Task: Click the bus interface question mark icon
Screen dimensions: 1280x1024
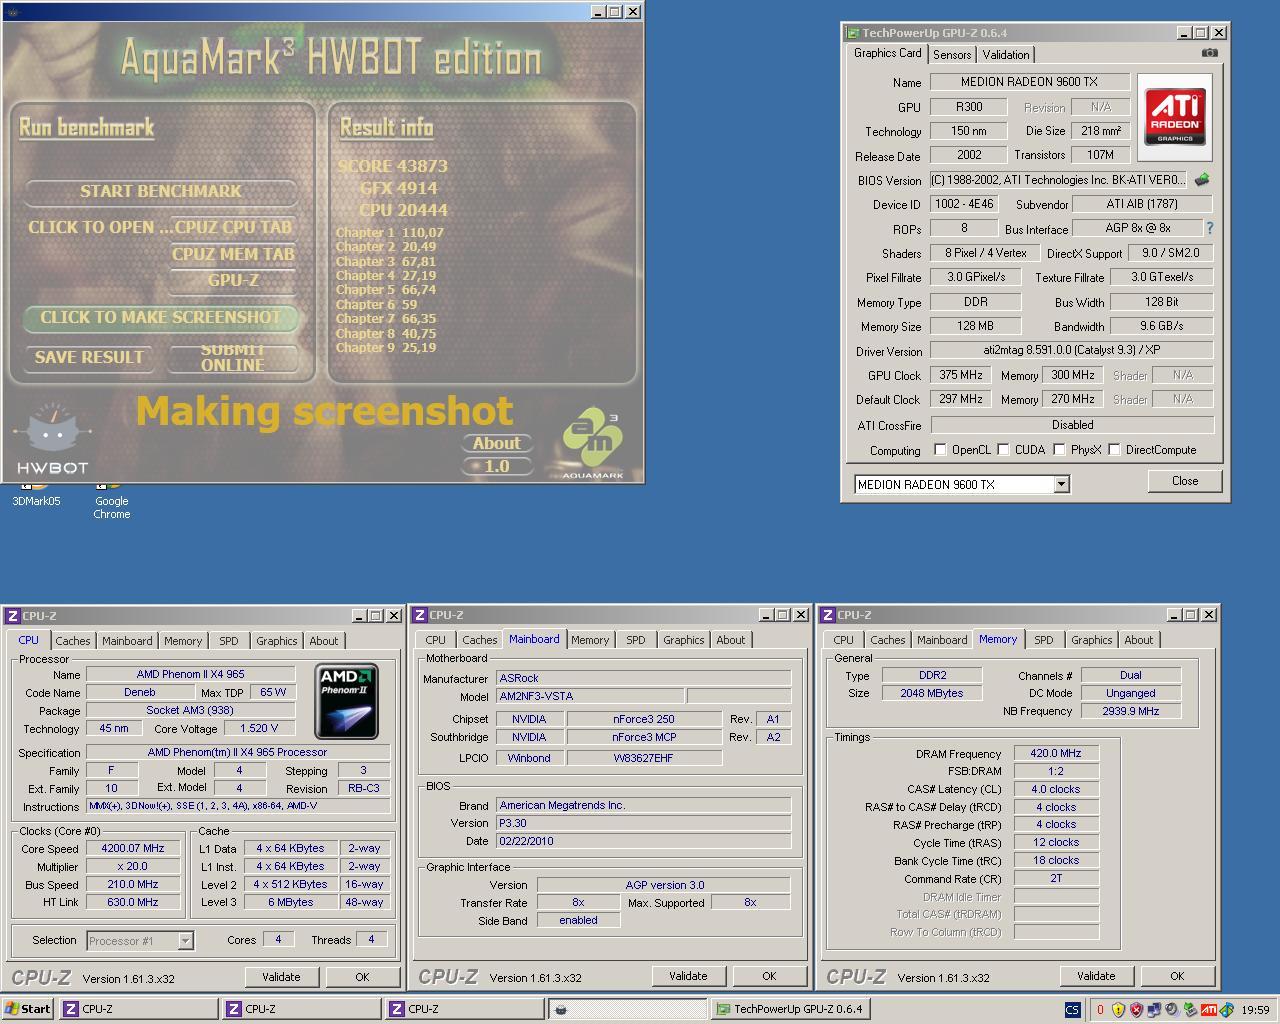Action: [x=1209, y=228]
